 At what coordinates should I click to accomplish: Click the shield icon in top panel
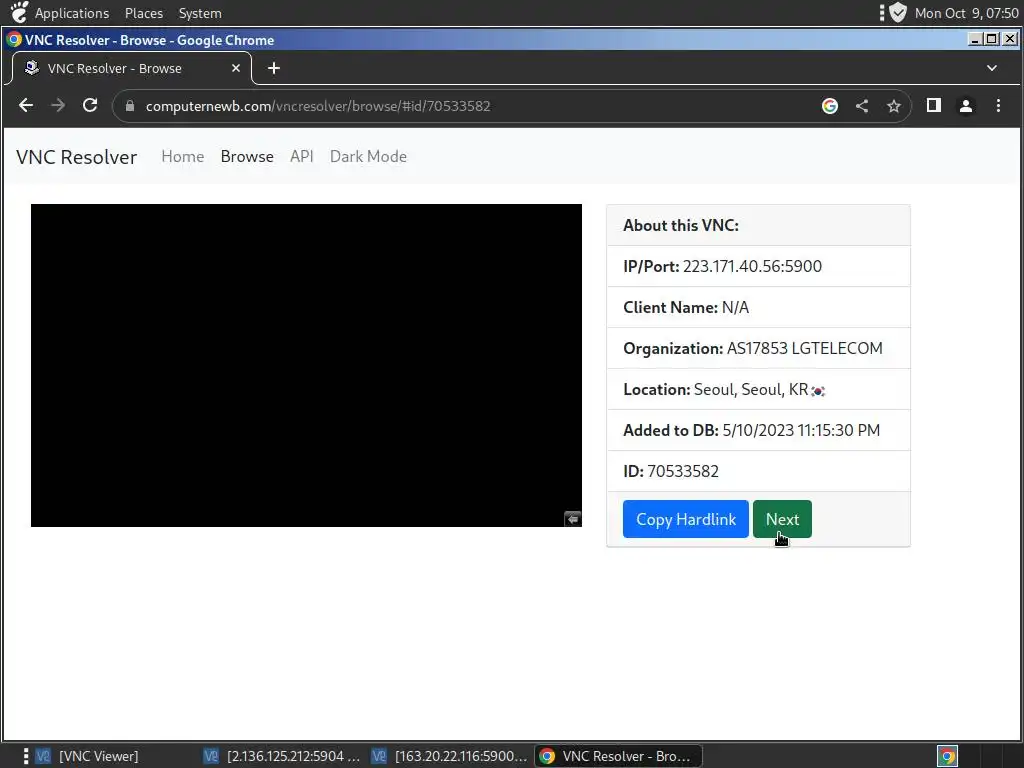[x=899, y=12]
